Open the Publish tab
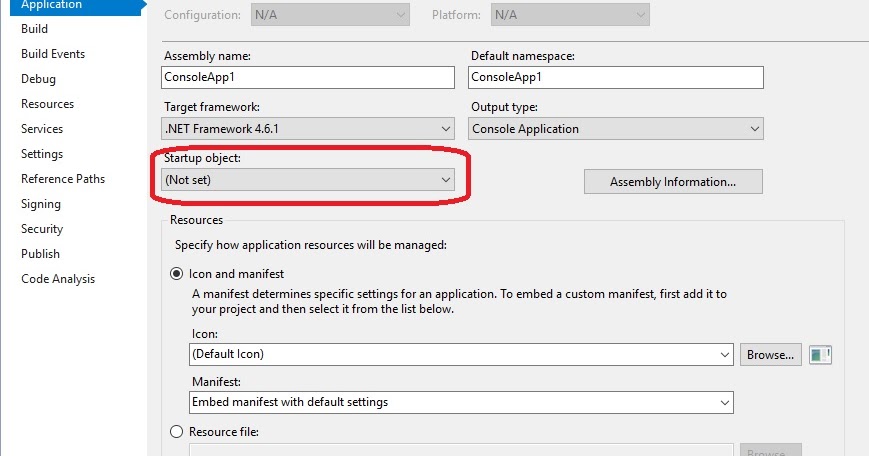The width and height of the screenshot is (869, 456). point(40,254)
